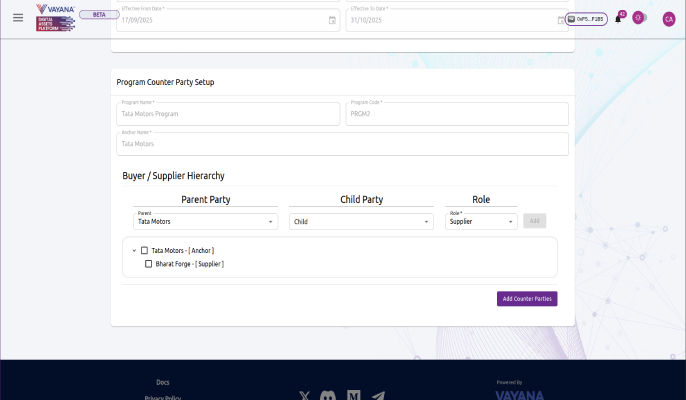
Task: Open the Child party dropdown
Action: [361, 221]
